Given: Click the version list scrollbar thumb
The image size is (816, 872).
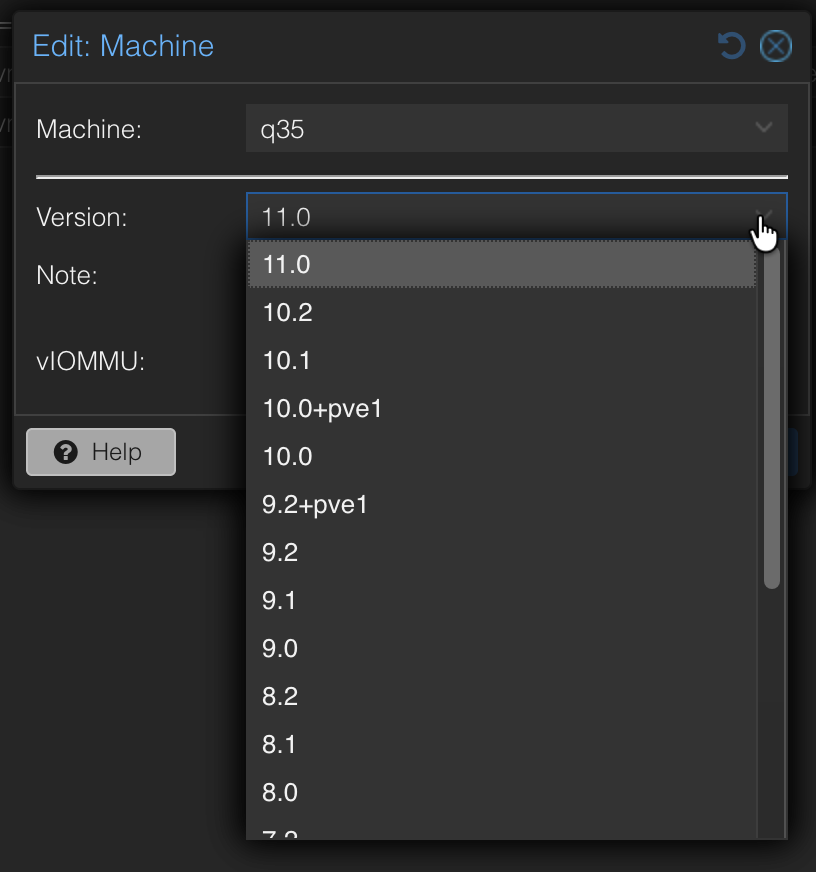Looking at the screenshot, I should tap(772, 417).
